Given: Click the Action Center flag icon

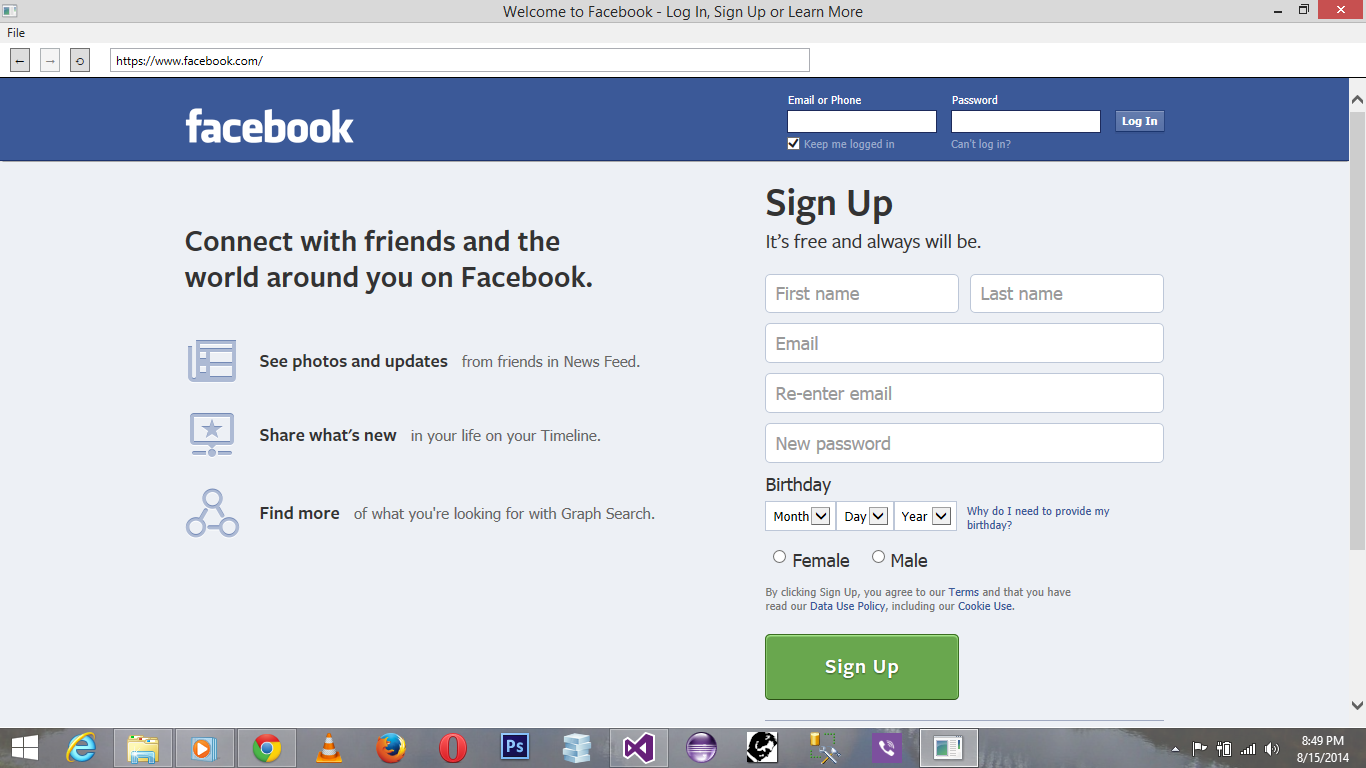Looking at the screenshot, I should tap(1199, 748).
